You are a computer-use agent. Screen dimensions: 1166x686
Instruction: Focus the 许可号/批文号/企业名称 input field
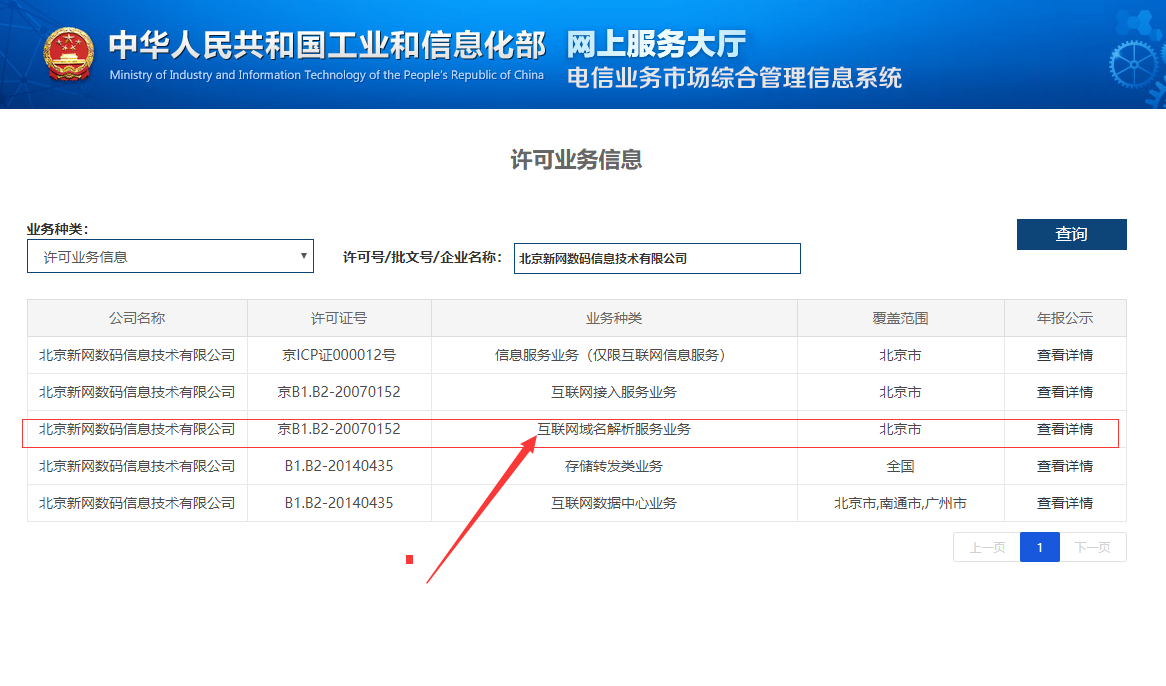point(657,259)
